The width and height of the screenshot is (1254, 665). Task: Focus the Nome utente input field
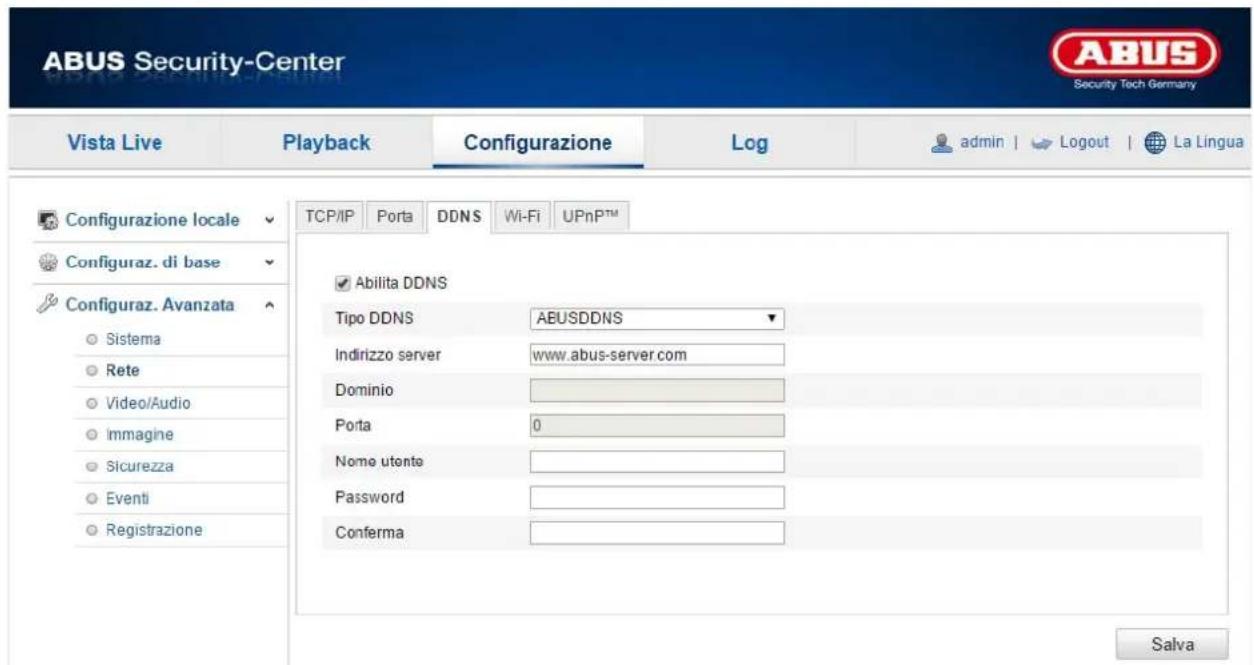pos(656,461)
